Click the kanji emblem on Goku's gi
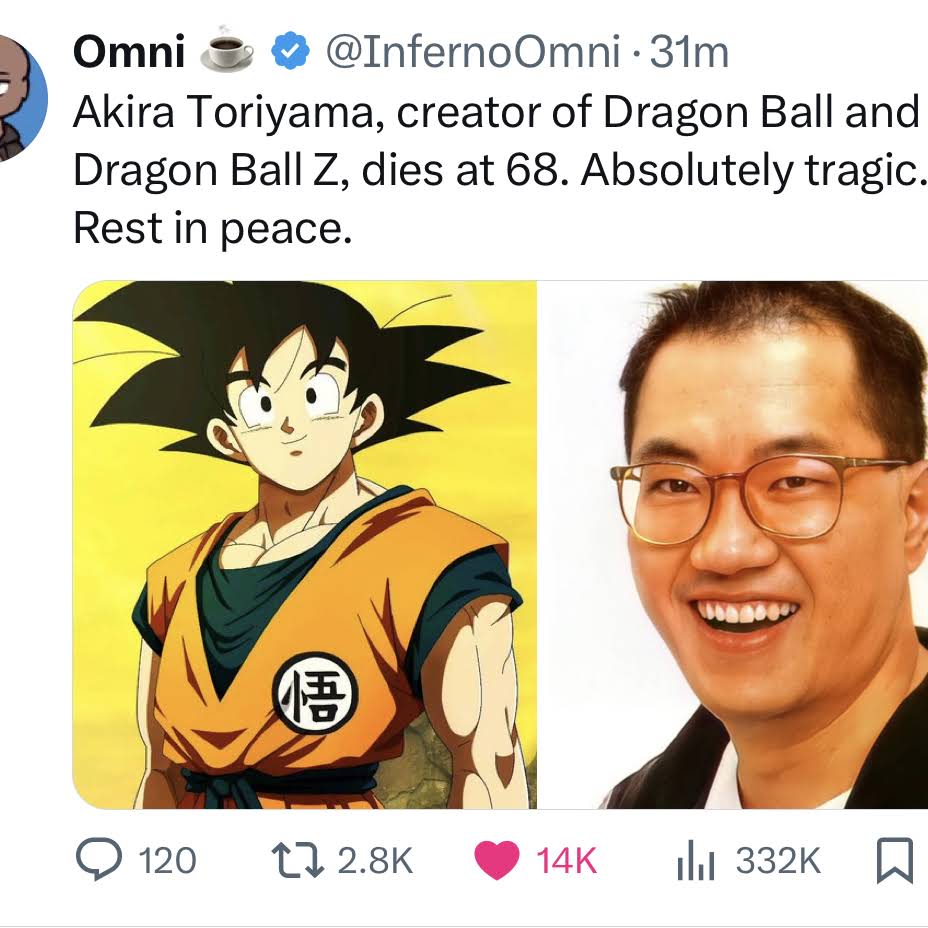This screenshot has height=928, width=928. (x=315, y=694)
